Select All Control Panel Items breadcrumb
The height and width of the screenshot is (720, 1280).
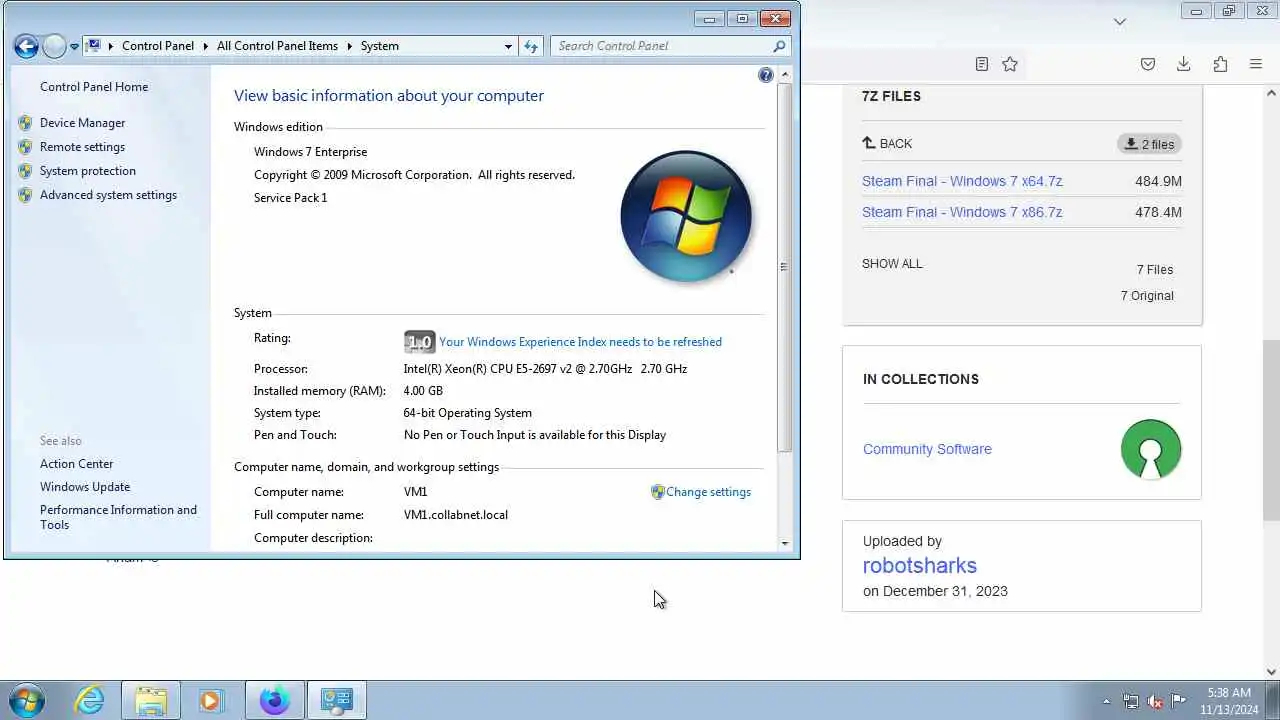277,46
